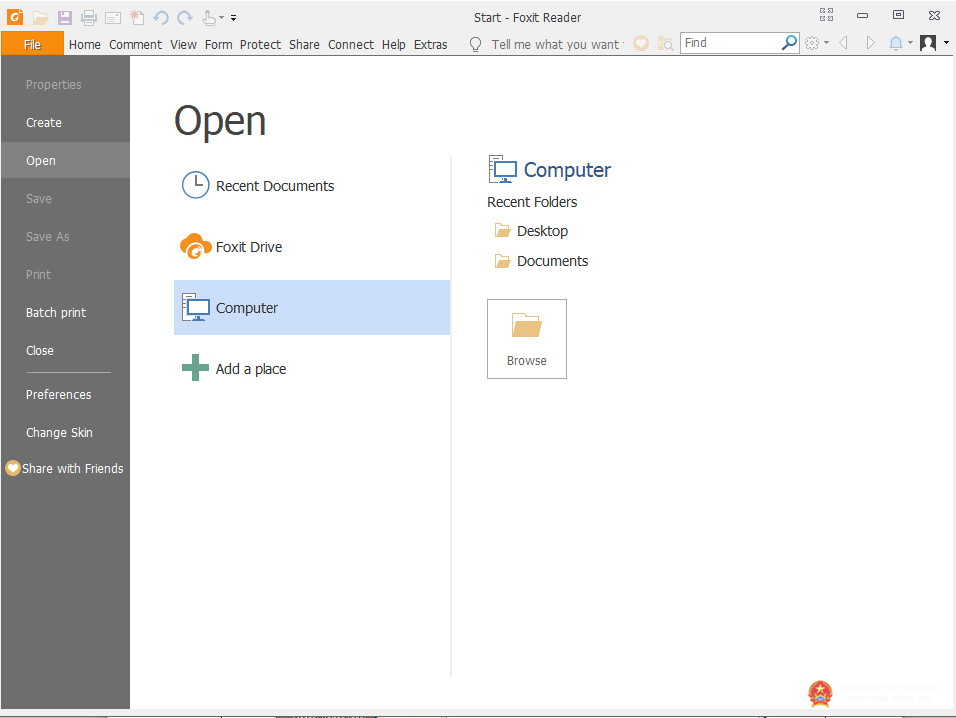The image size is (956, 718).
Task: Select the Protect ribbon tab
Action: (x=260, y=44)
